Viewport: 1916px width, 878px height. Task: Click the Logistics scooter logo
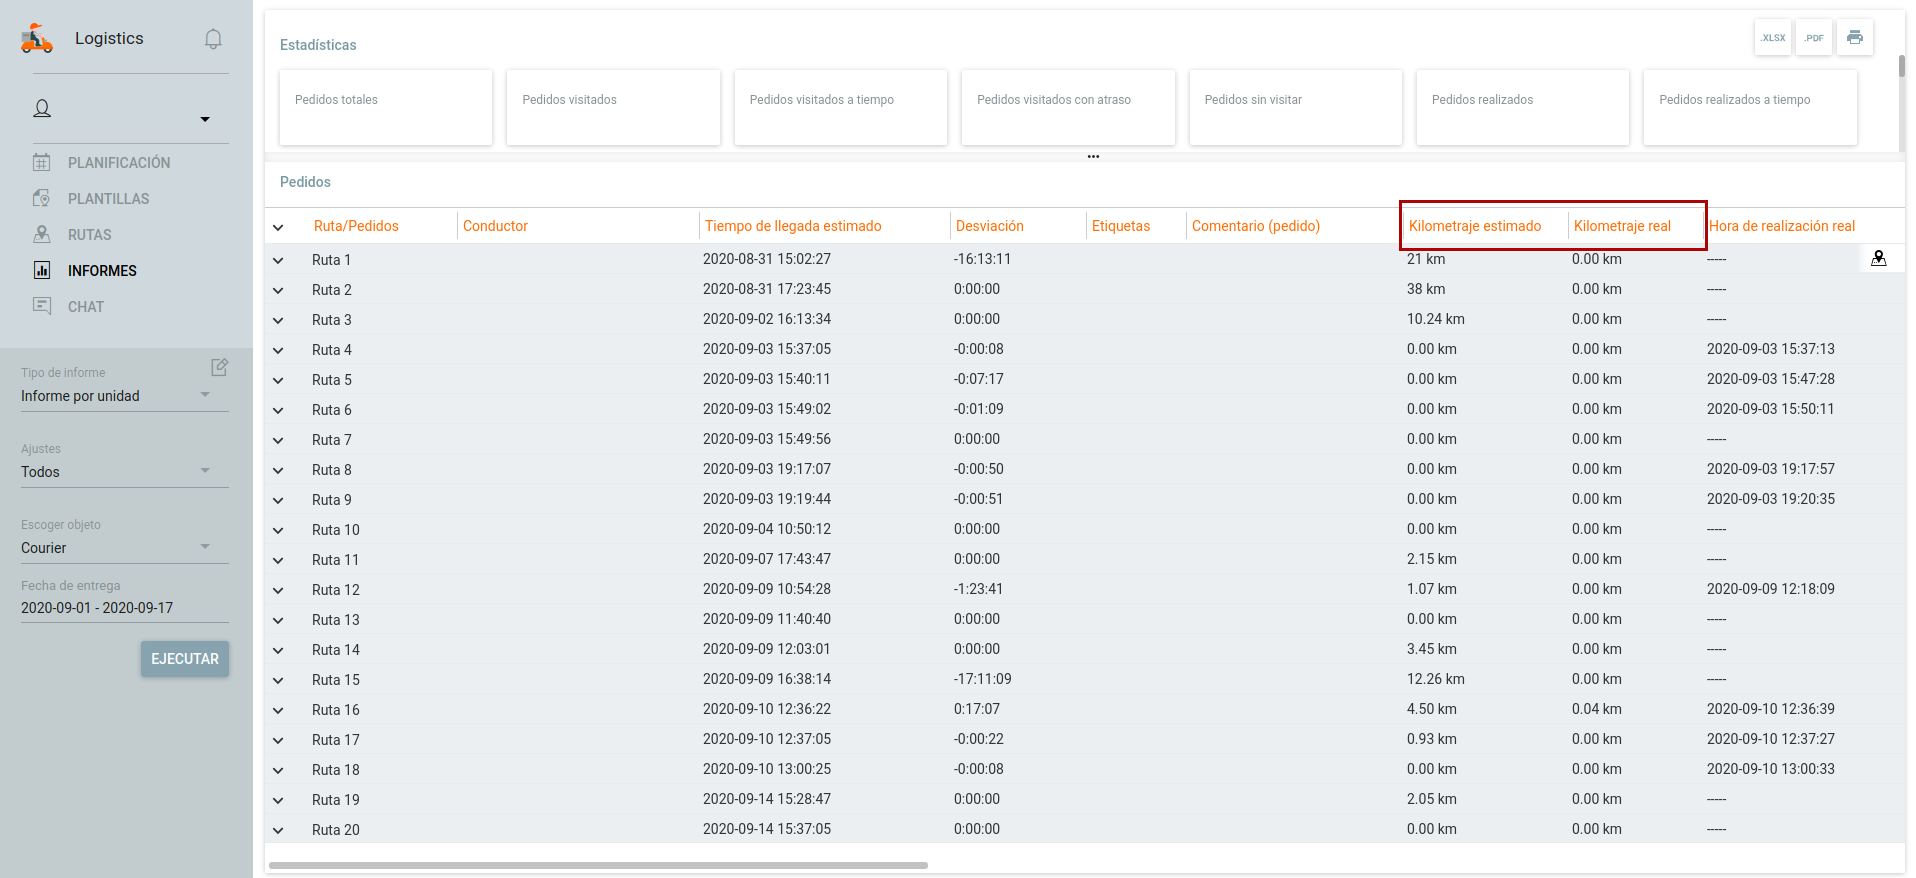37,39
